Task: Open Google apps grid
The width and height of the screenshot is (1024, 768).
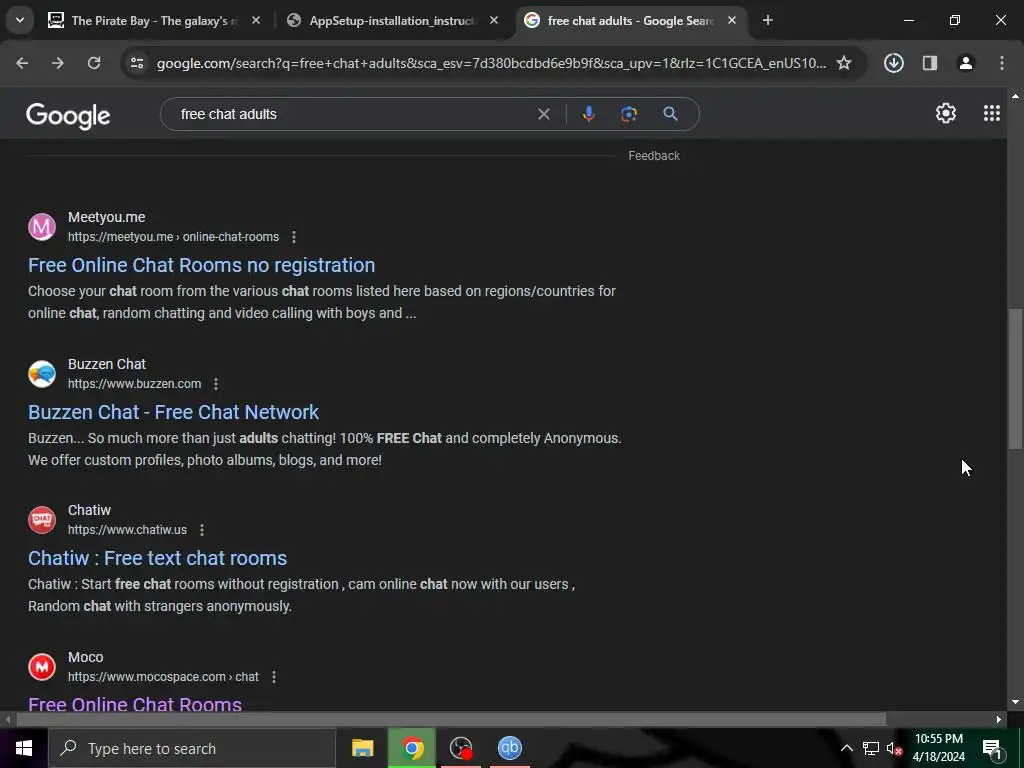Action: point(992,114)
